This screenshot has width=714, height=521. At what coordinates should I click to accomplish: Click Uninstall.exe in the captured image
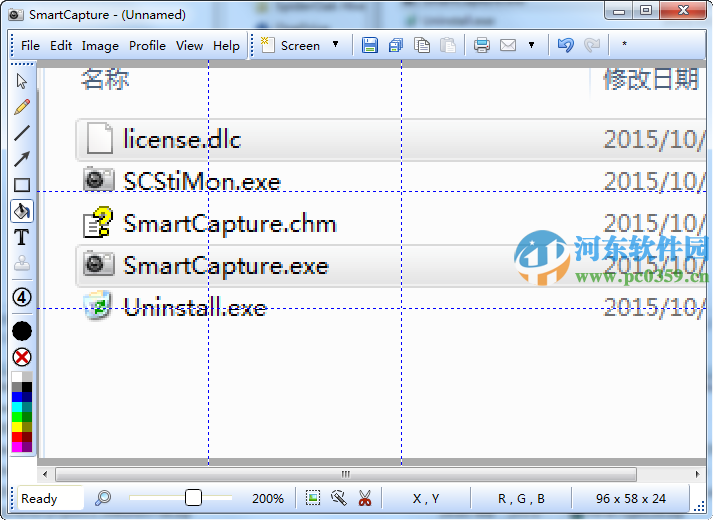[x=195, y=307]
